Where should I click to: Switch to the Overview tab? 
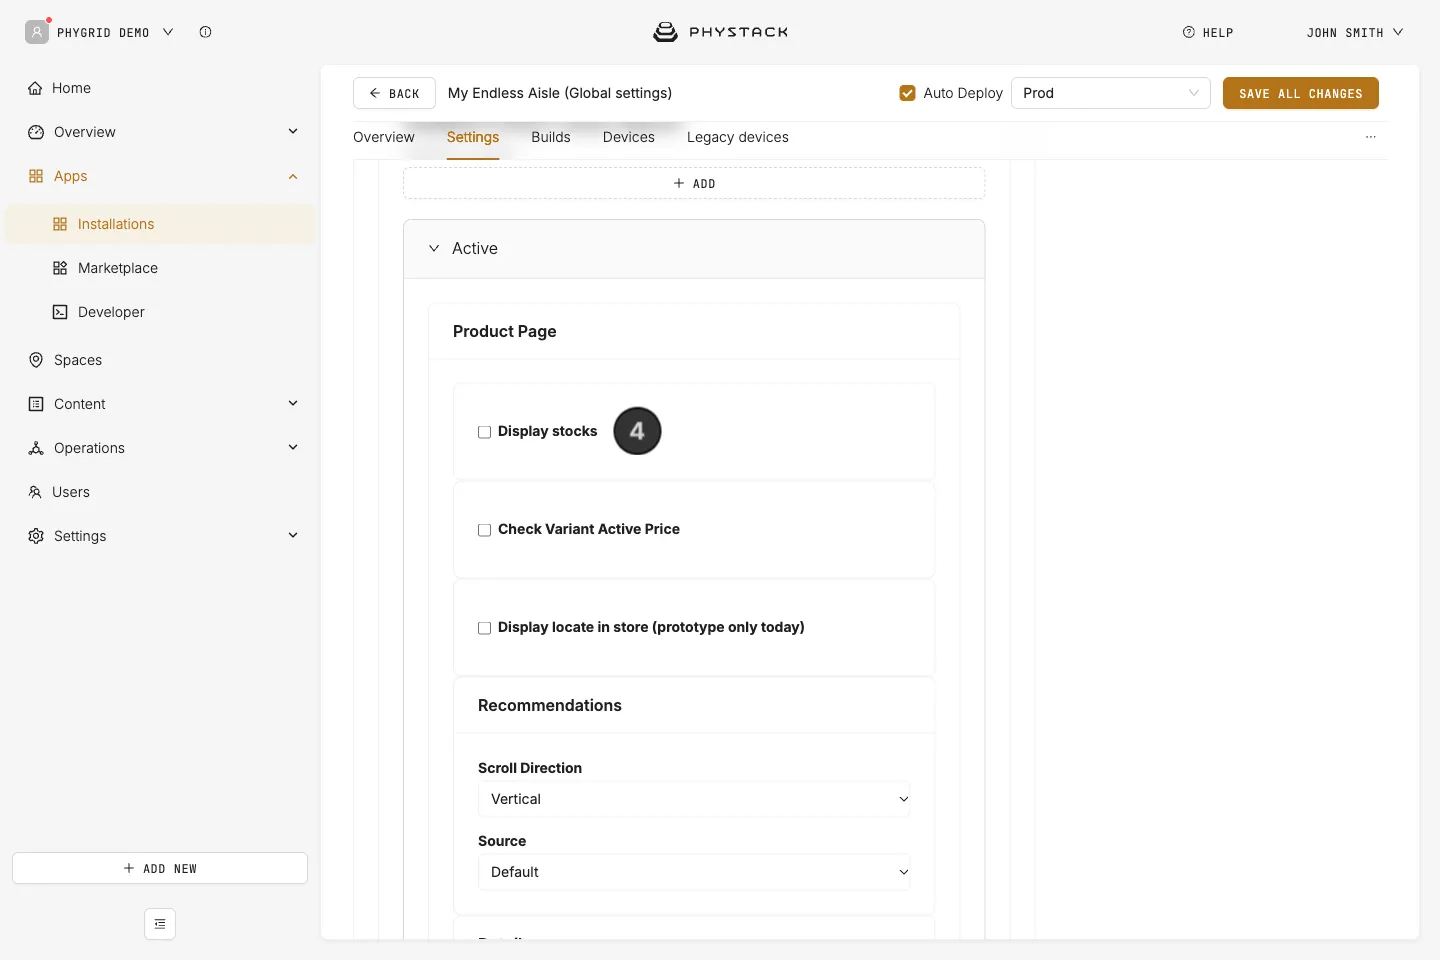pyautogui.click(x=384, y=137)
